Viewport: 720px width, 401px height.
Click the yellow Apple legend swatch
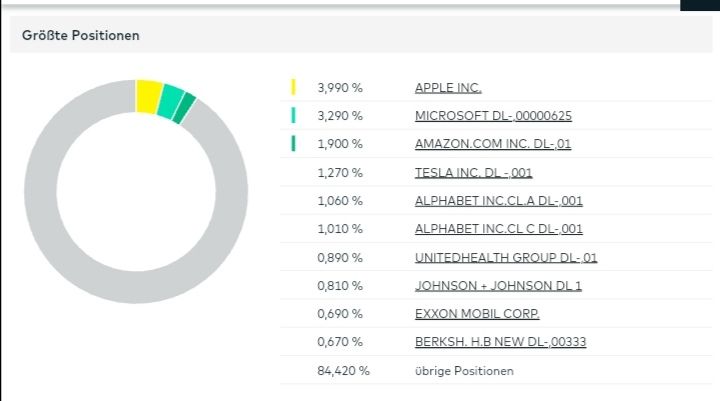coord(293,88)
